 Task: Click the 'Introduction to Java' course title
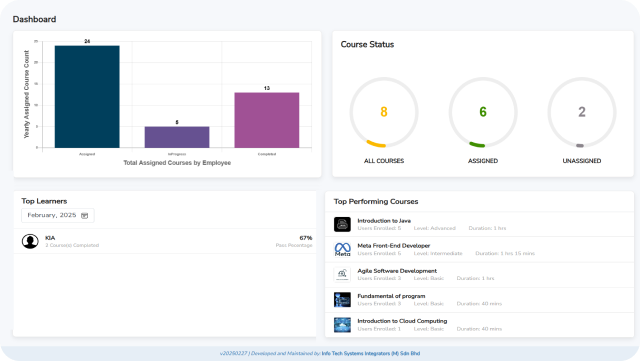coord(384,221)
